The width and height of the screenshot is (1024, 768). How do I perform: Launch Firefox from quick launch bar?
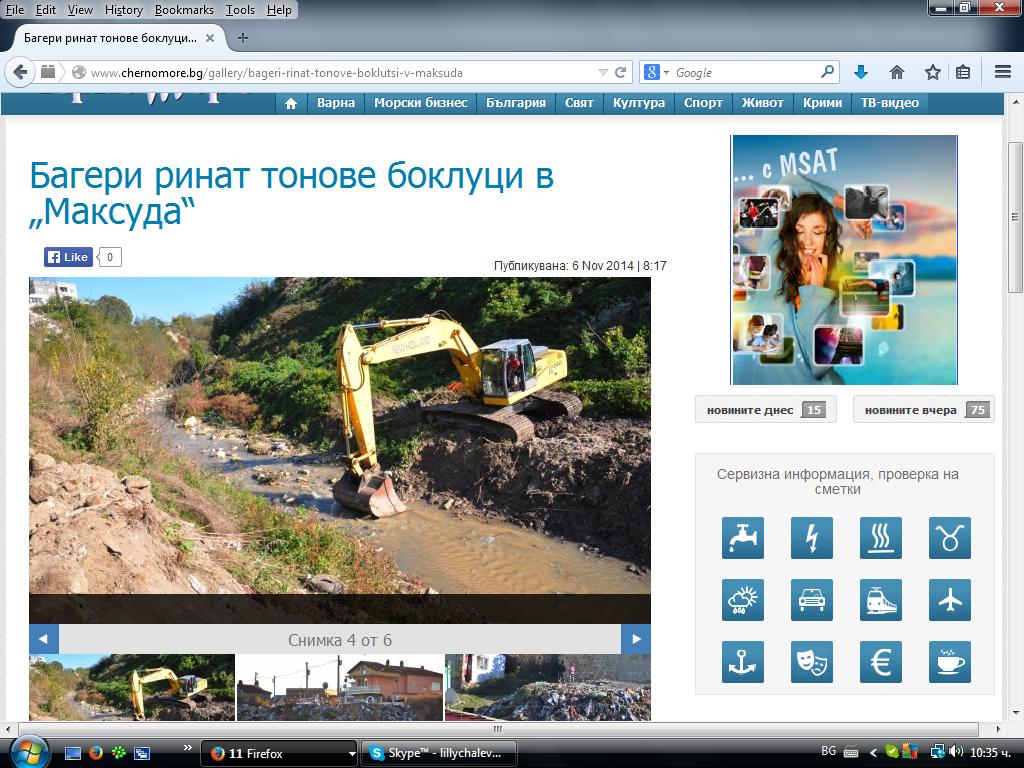[95, 753]
